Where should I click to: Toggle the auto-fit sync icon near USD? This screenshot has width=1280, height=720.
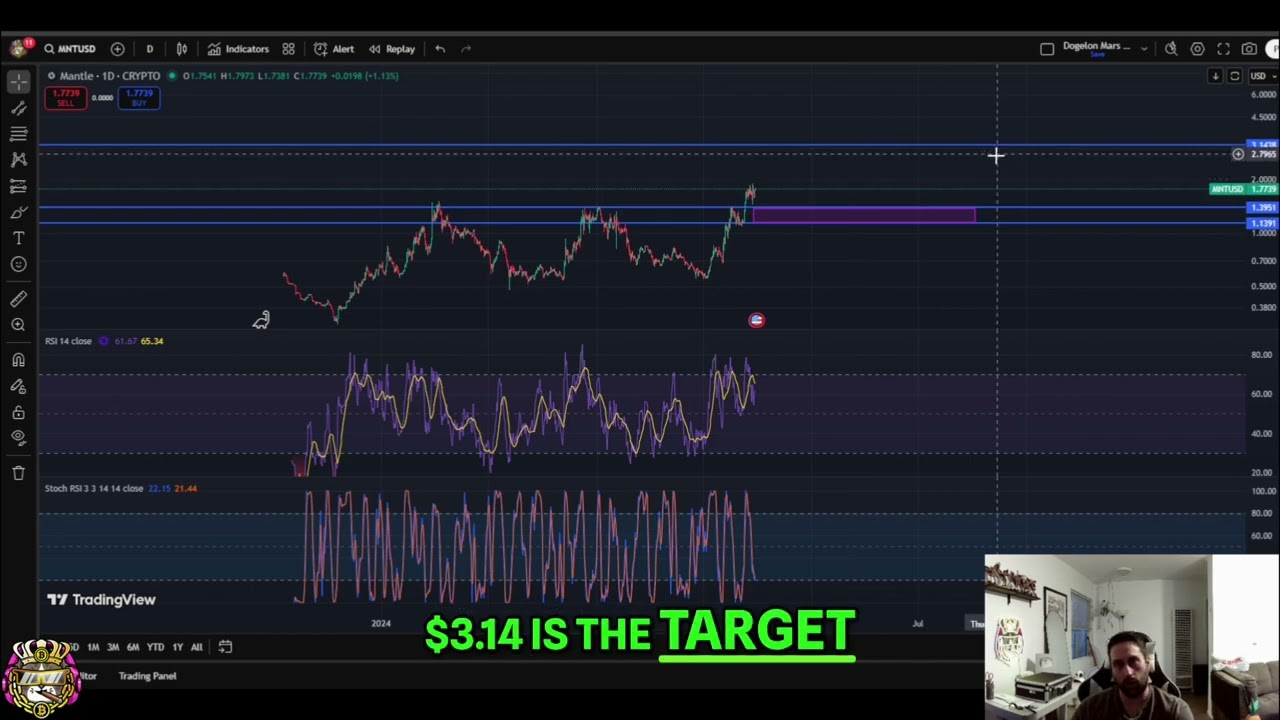(1235, 76)
